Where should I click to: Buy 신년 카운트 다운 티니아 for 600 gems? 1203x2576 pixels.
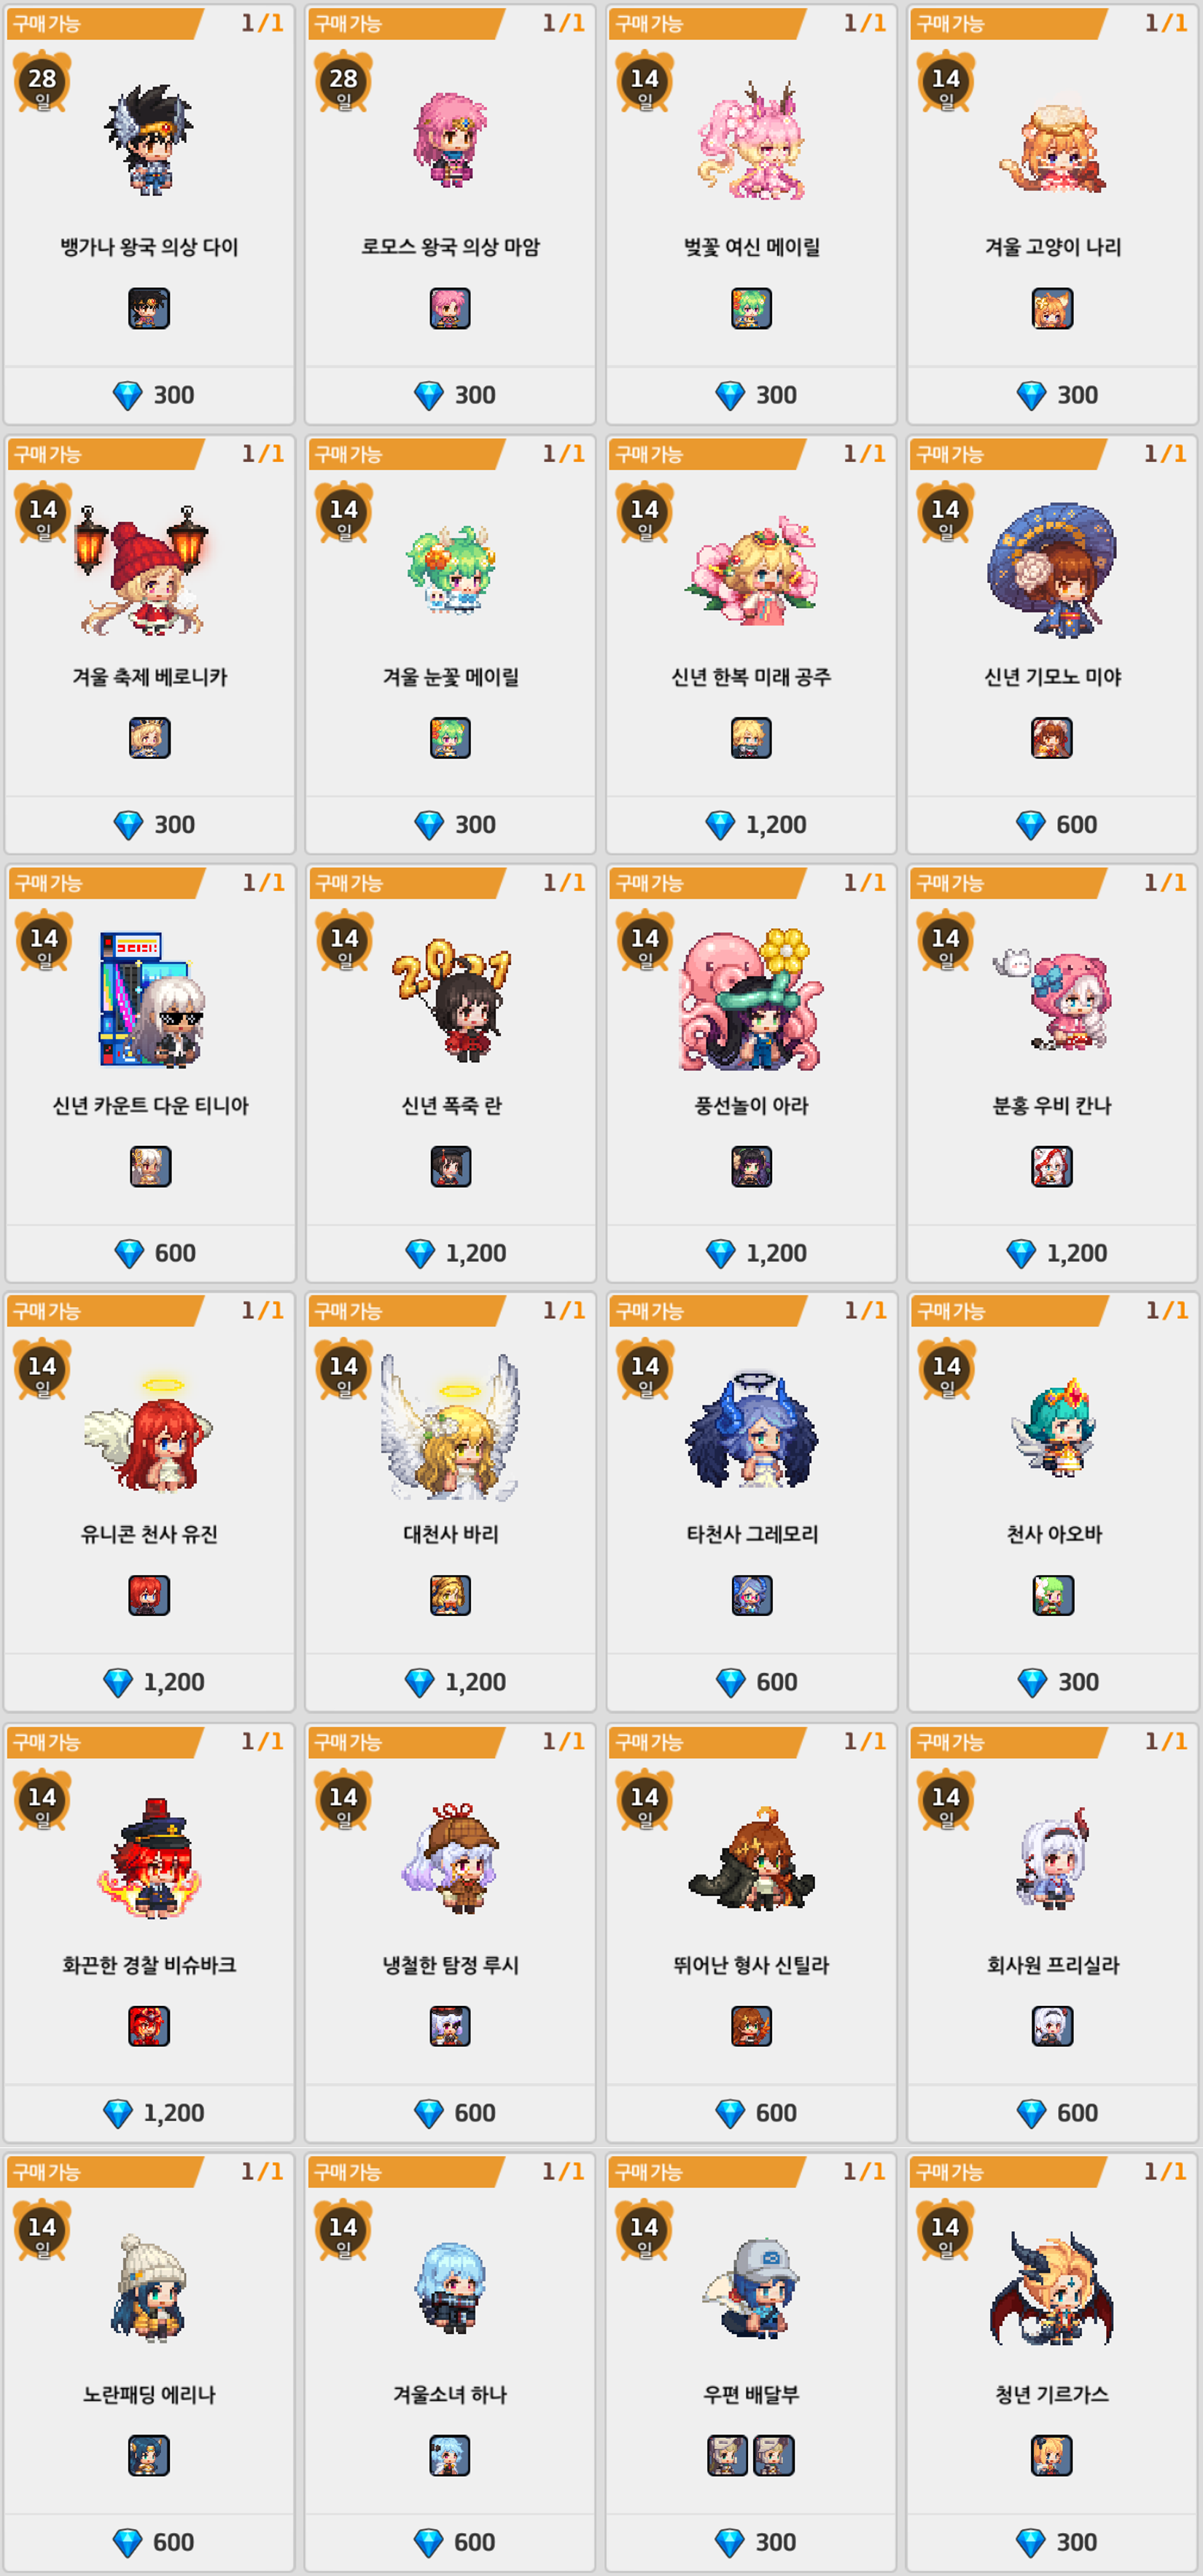(151, 1252)
